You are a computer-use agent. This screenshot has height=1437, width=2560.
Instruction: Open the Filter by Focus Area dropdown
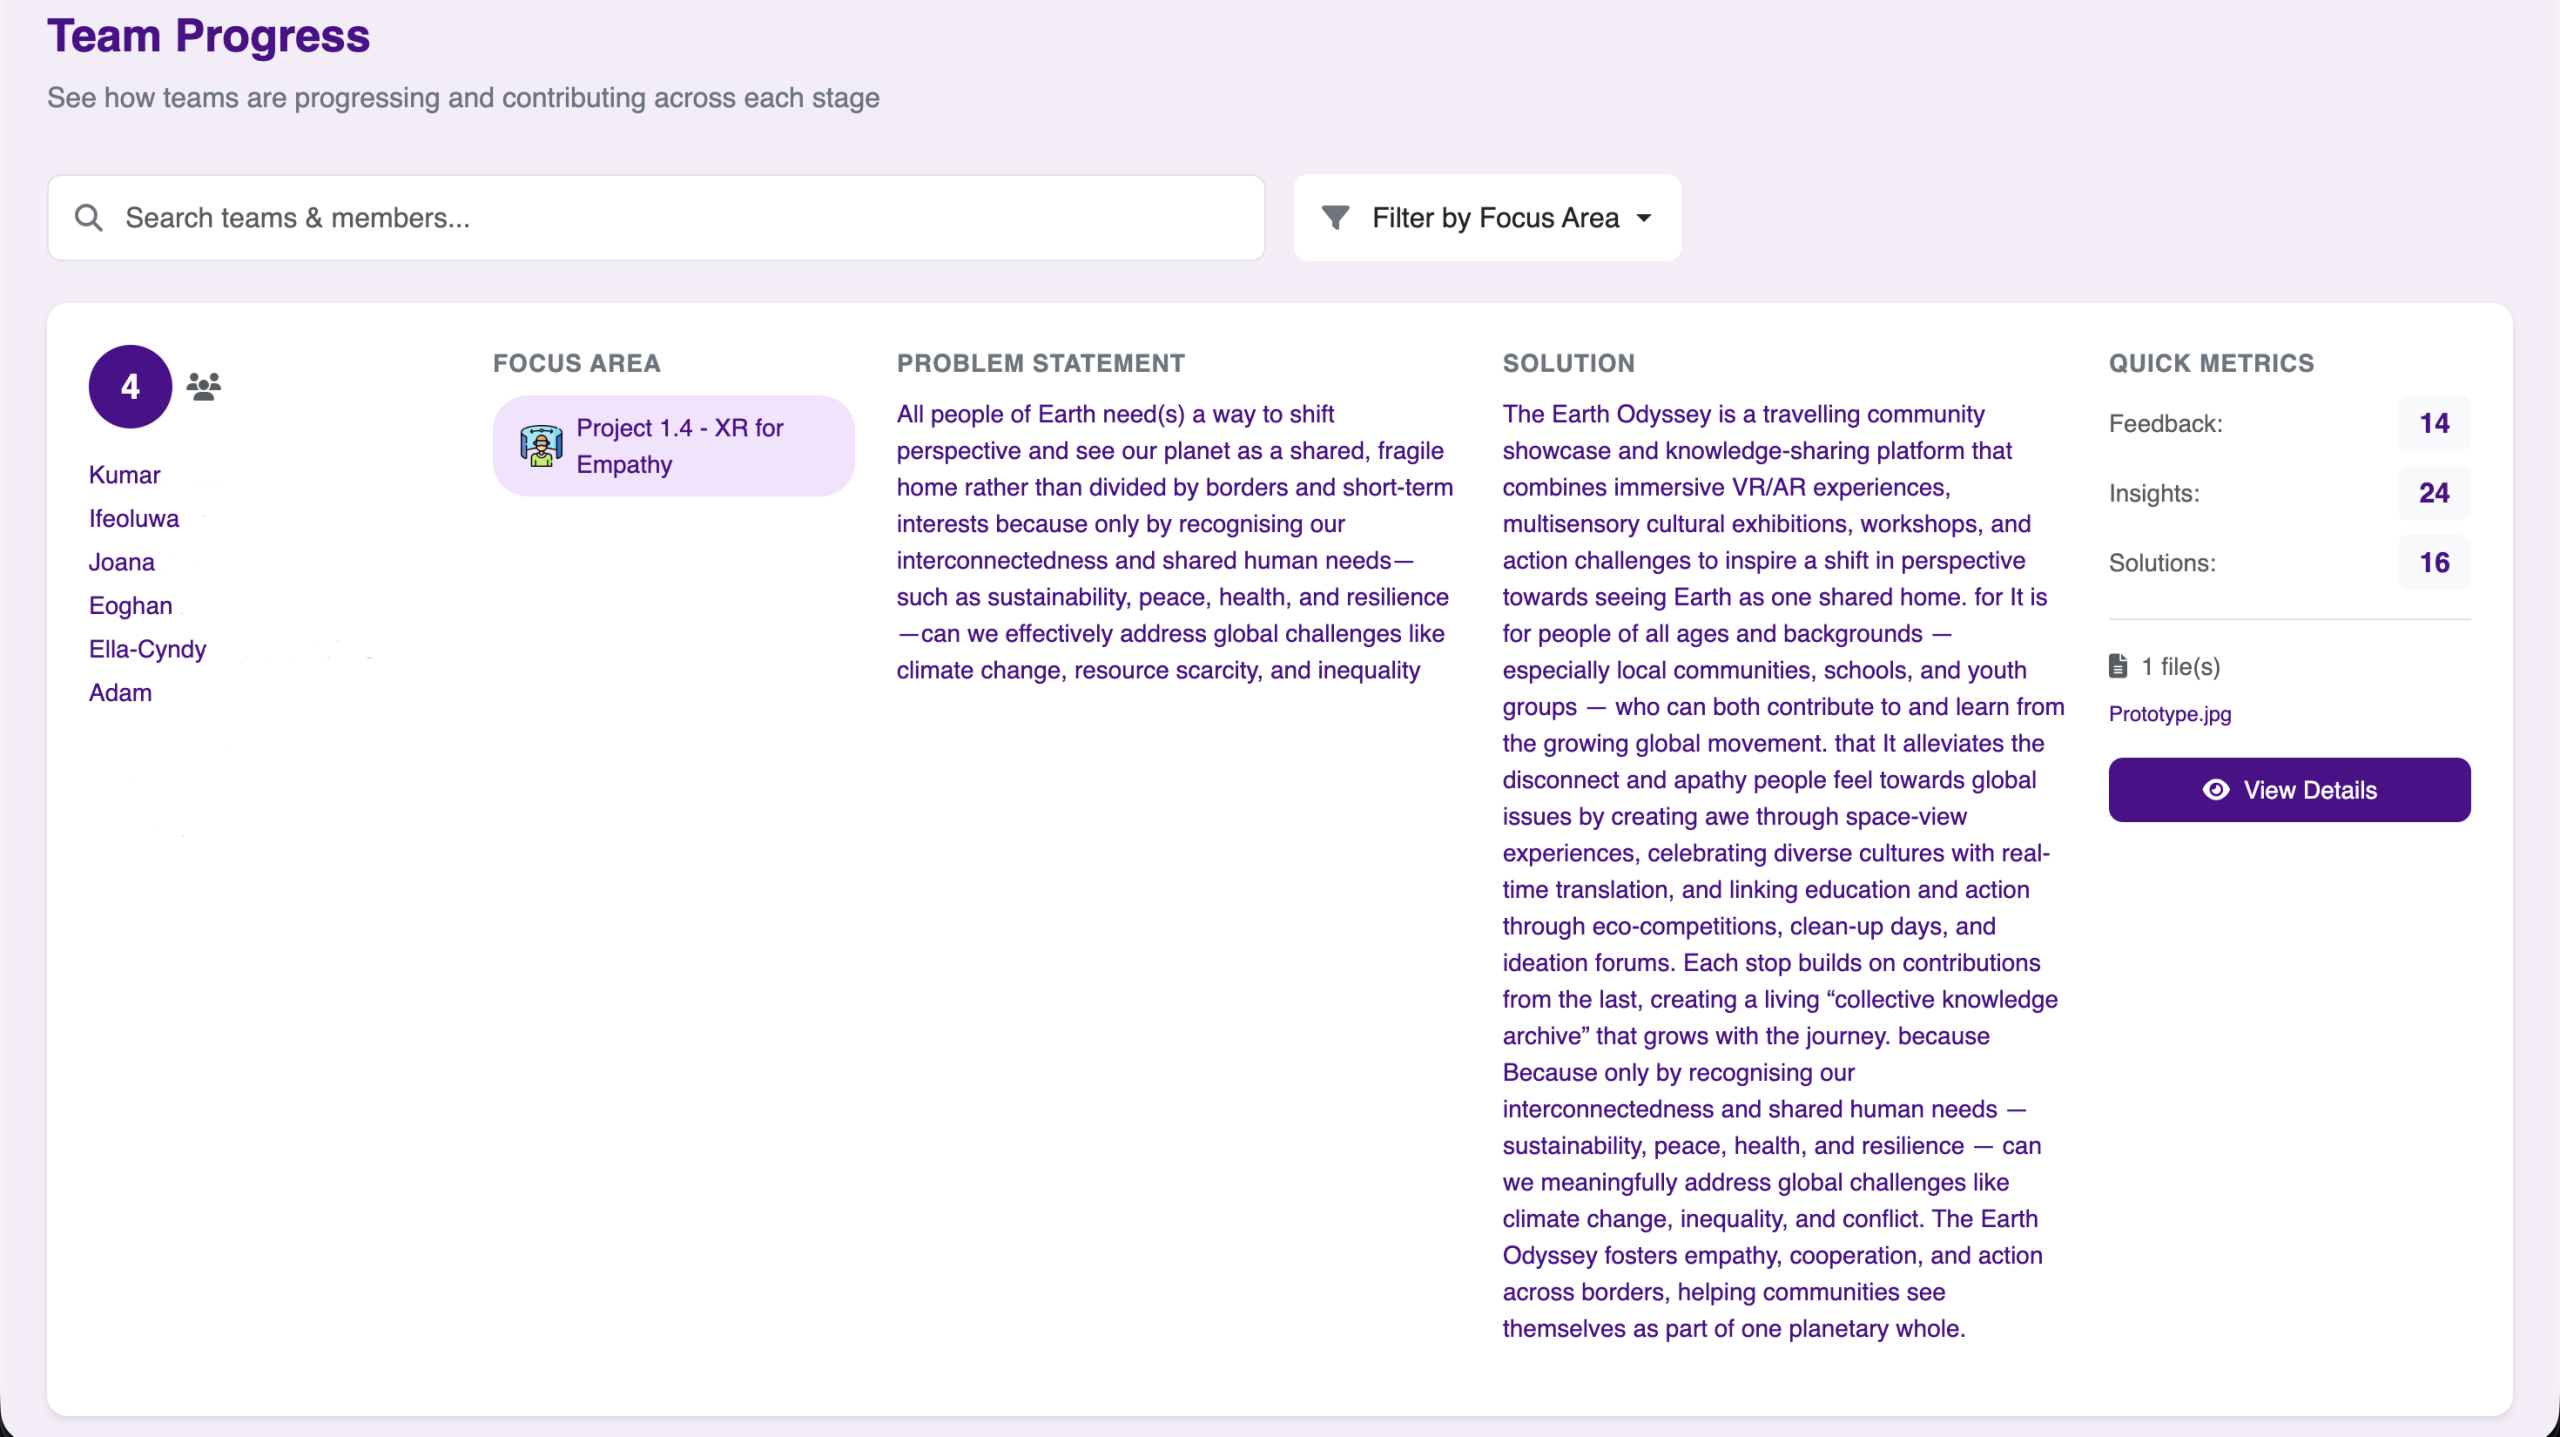click(1486, 217)
